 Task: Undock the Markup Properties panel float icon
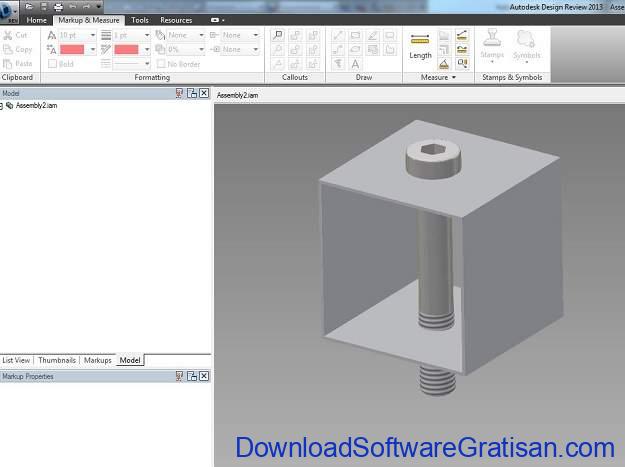[192, 376]
